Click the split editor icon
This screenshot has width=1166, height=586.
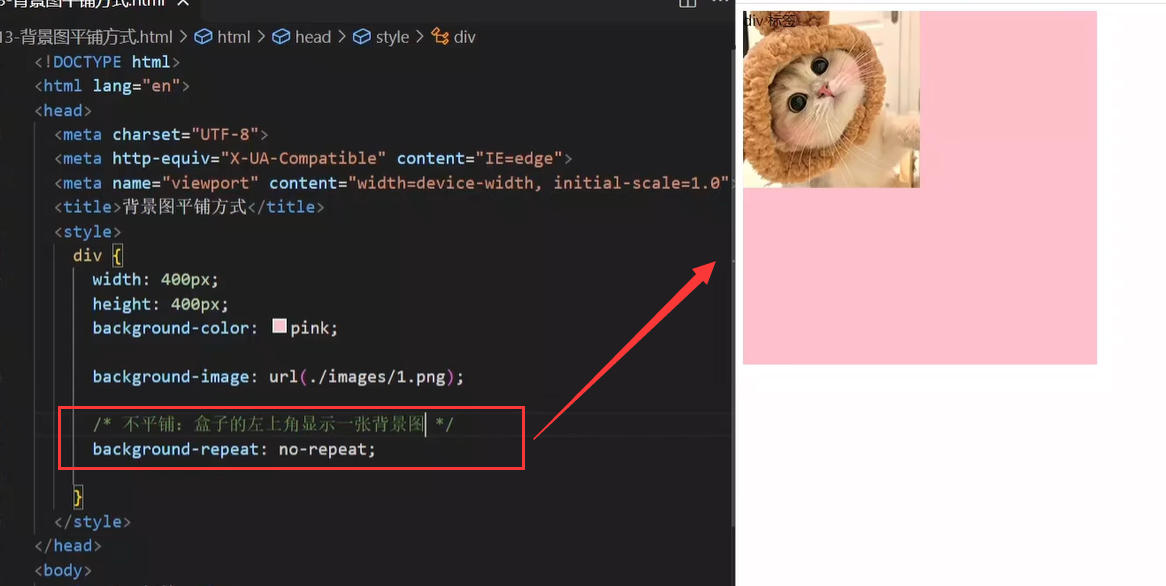click(688, 3)
